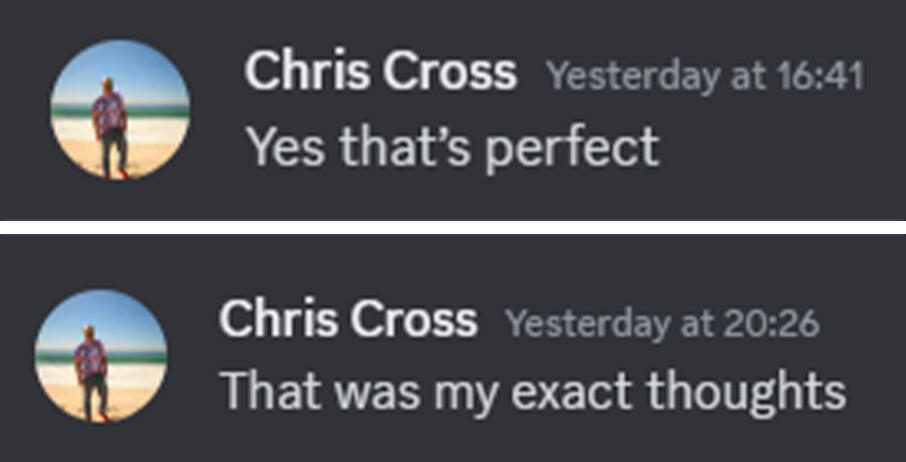Image resolution: width=906 pixels, height=462 pixels.
Task: Click the 'That was my exact thoughts' message
Action: click(532, 390)
